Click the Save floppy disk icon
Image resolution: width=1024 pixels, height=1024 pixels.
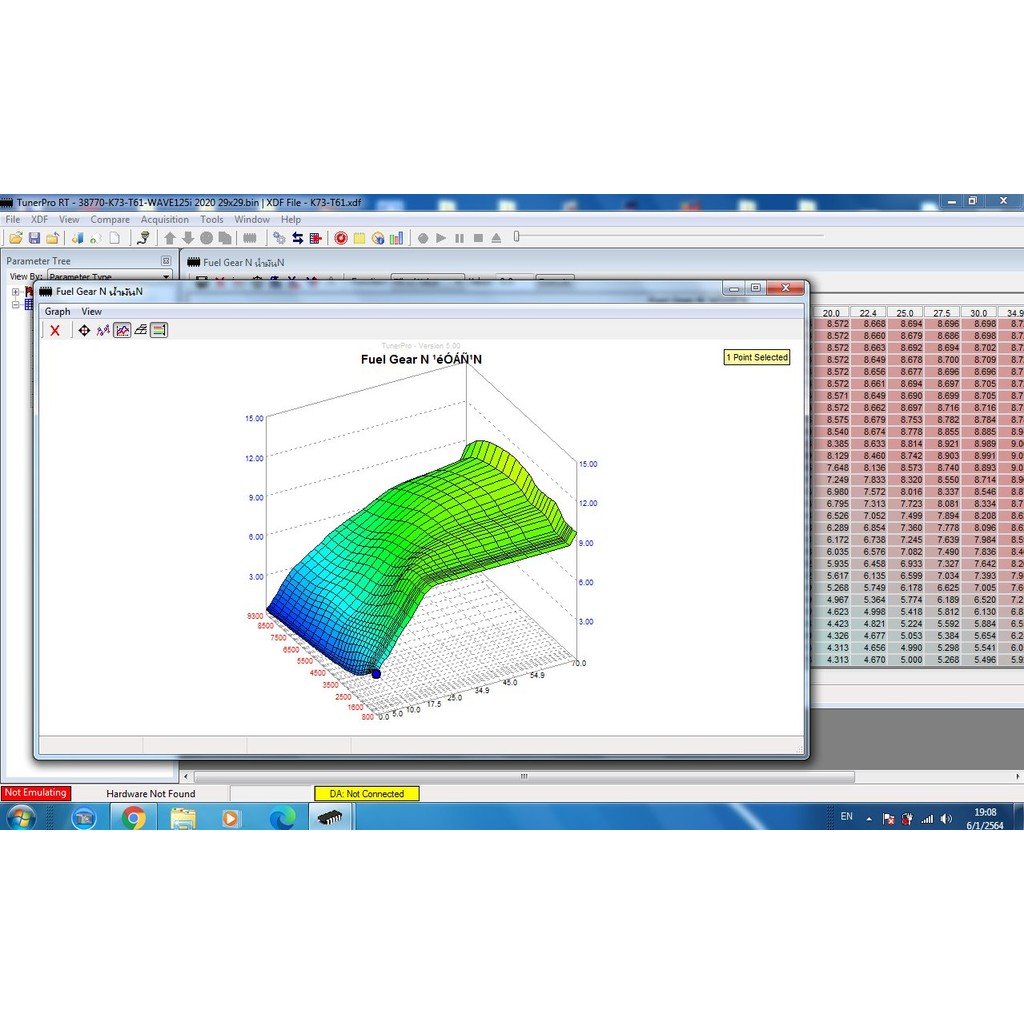pyautogui.click(x=34, y=238)
